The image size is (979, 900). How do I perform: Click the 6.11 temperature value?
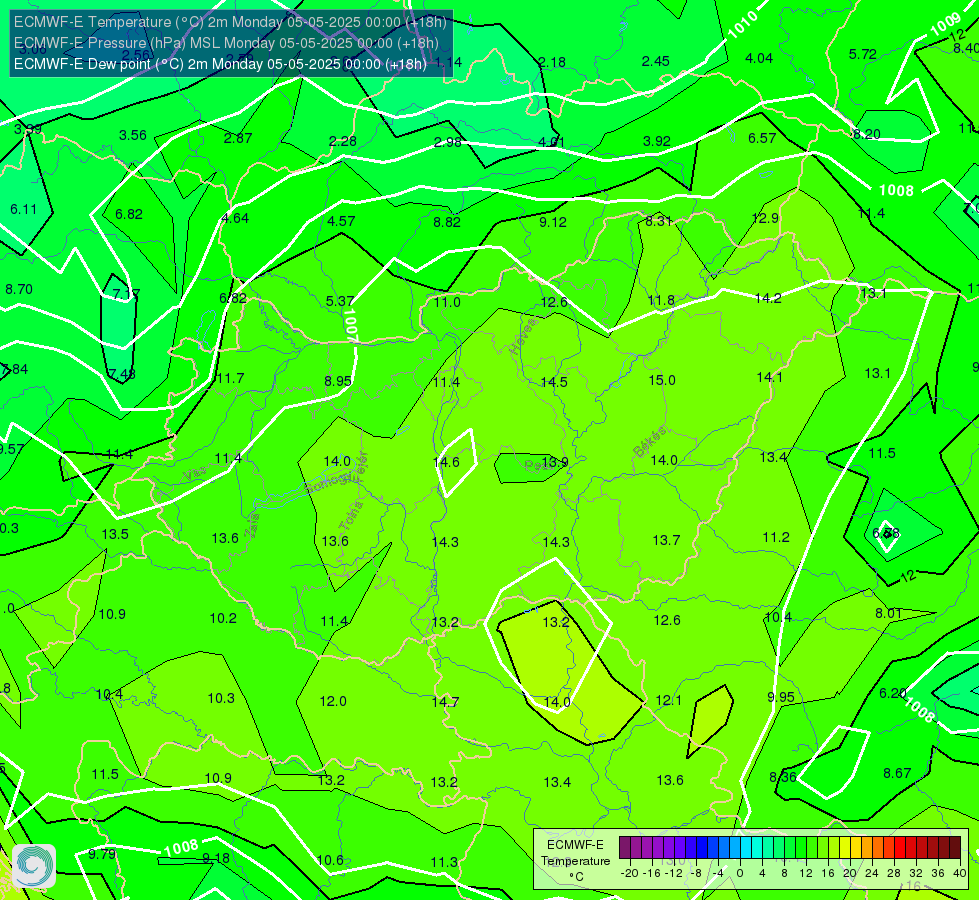[24, 209]
